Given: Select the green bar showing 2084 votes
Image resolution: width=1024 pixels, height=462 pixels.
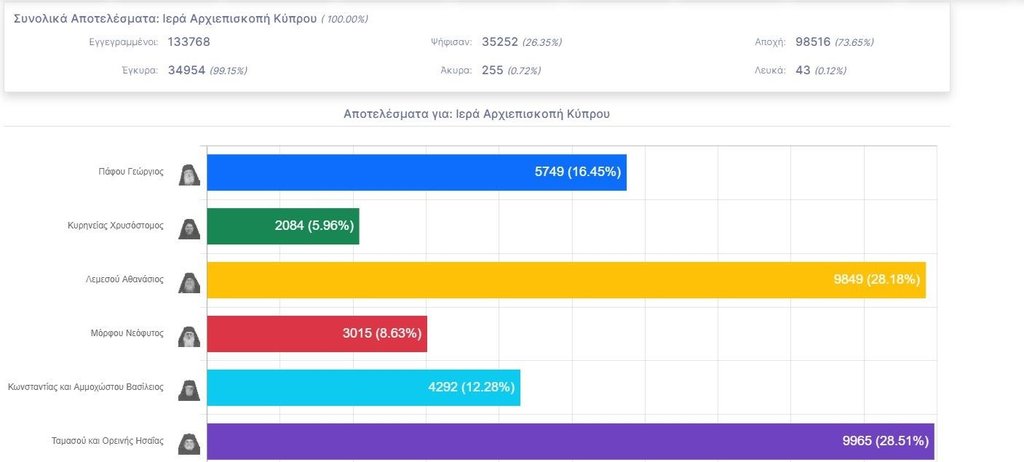Looking at the screenshot, I should point(283,226).
